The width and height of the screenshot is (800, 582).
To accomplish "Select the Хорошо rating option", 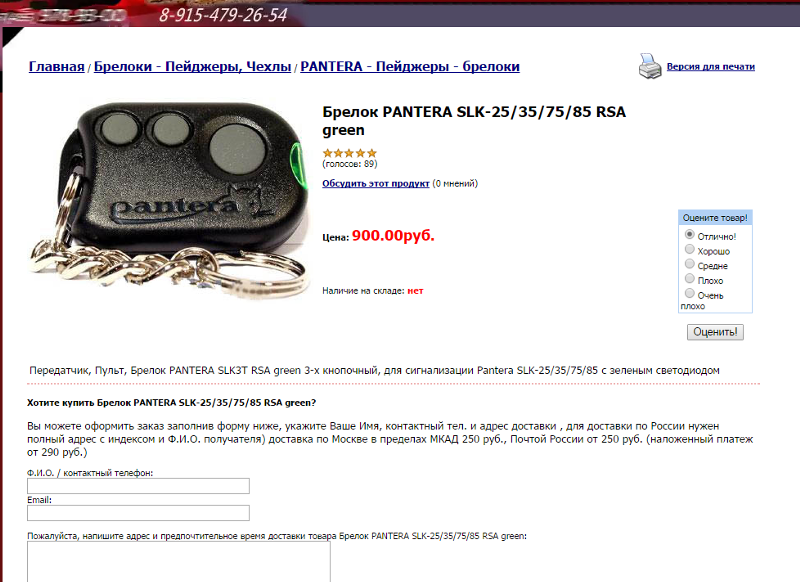I will click(x=690, y=249).
